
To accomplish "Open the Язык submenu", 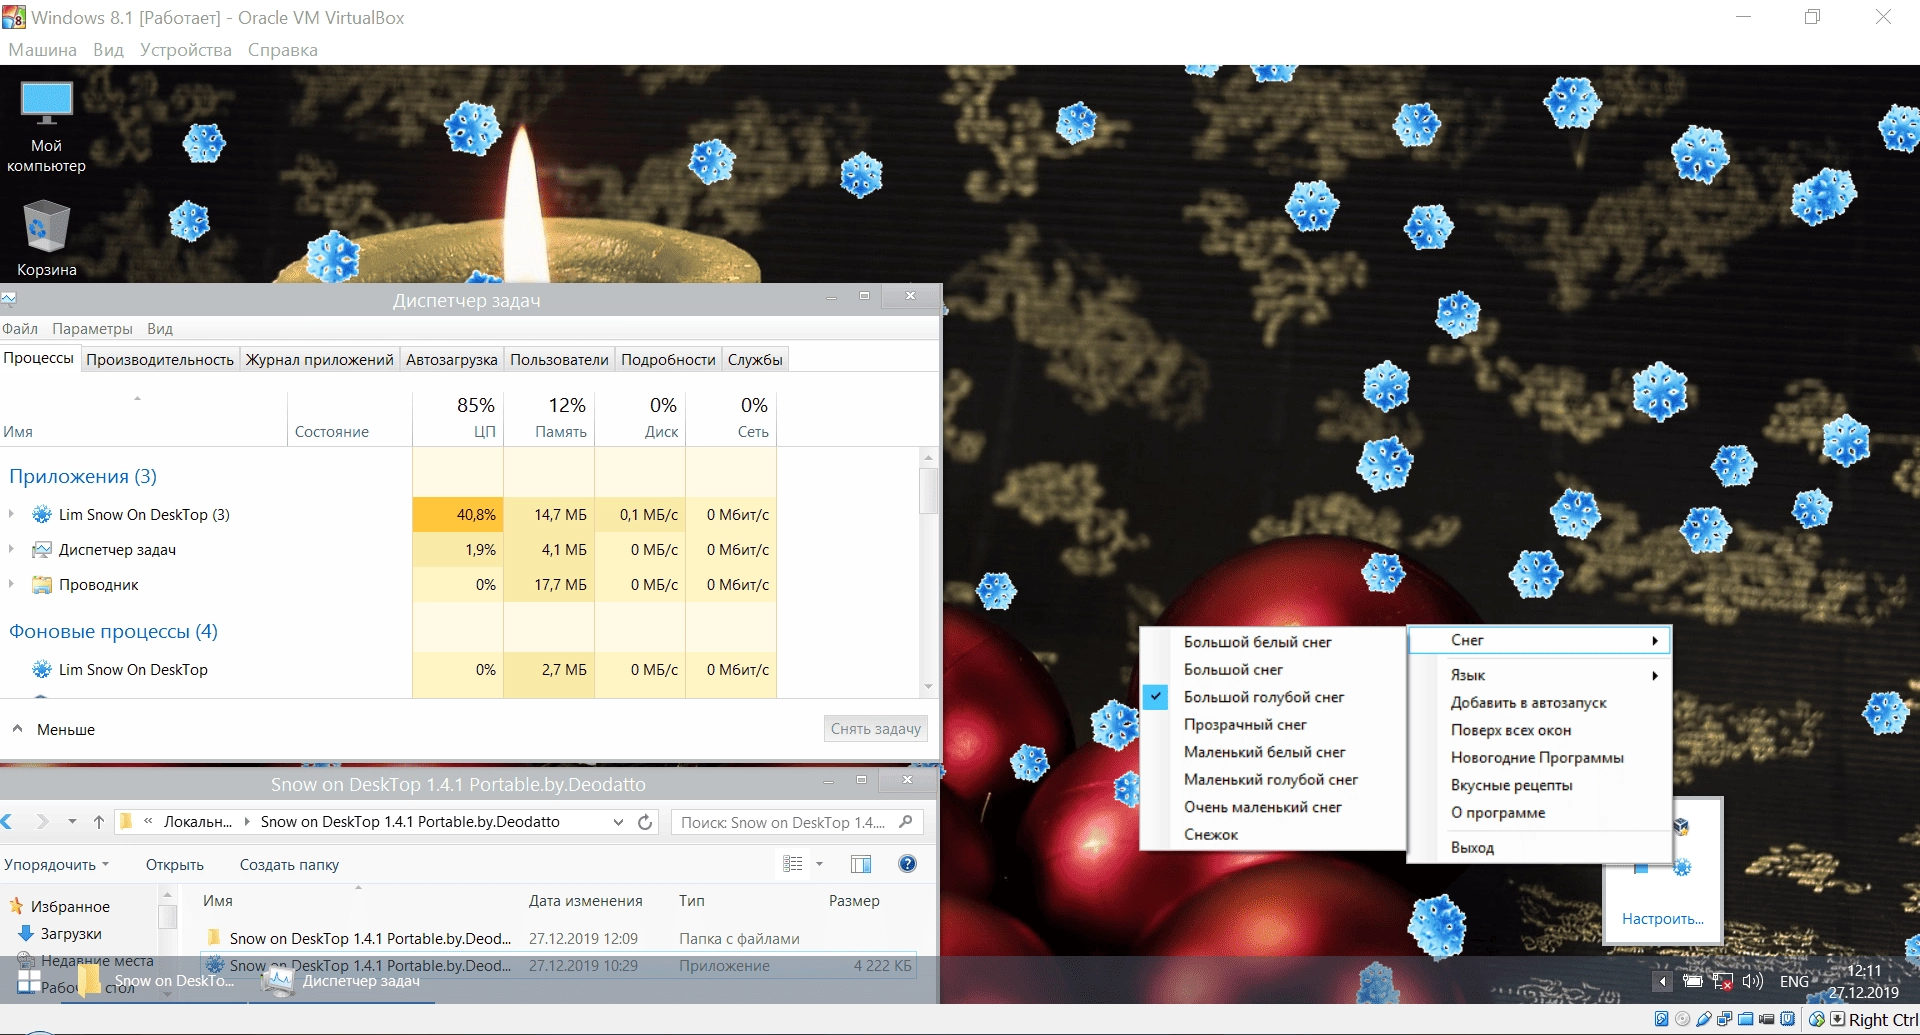I will [1539, 675].
